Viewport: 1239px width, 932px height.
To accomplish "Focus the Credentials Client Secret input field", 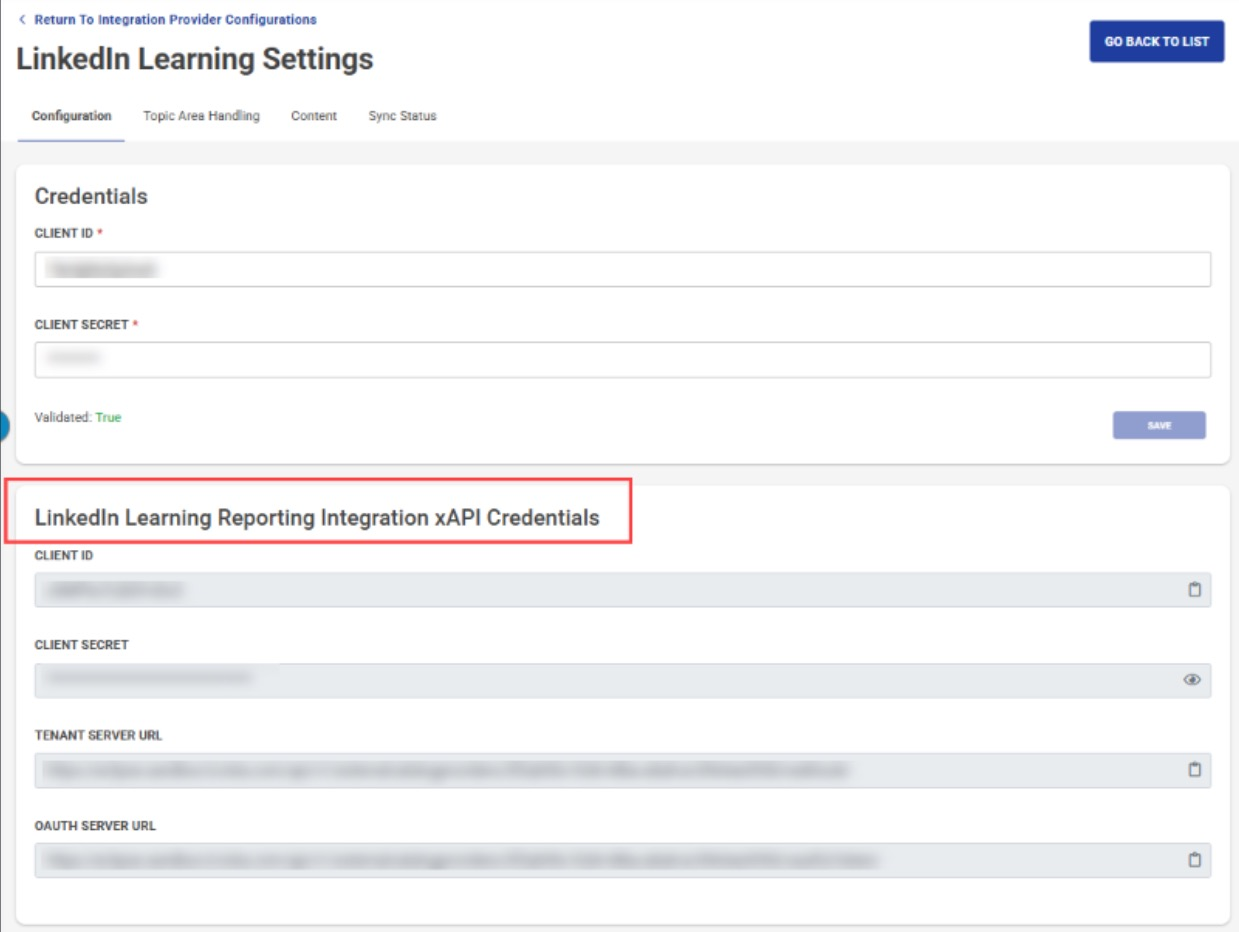I will [x=623, y=360].
